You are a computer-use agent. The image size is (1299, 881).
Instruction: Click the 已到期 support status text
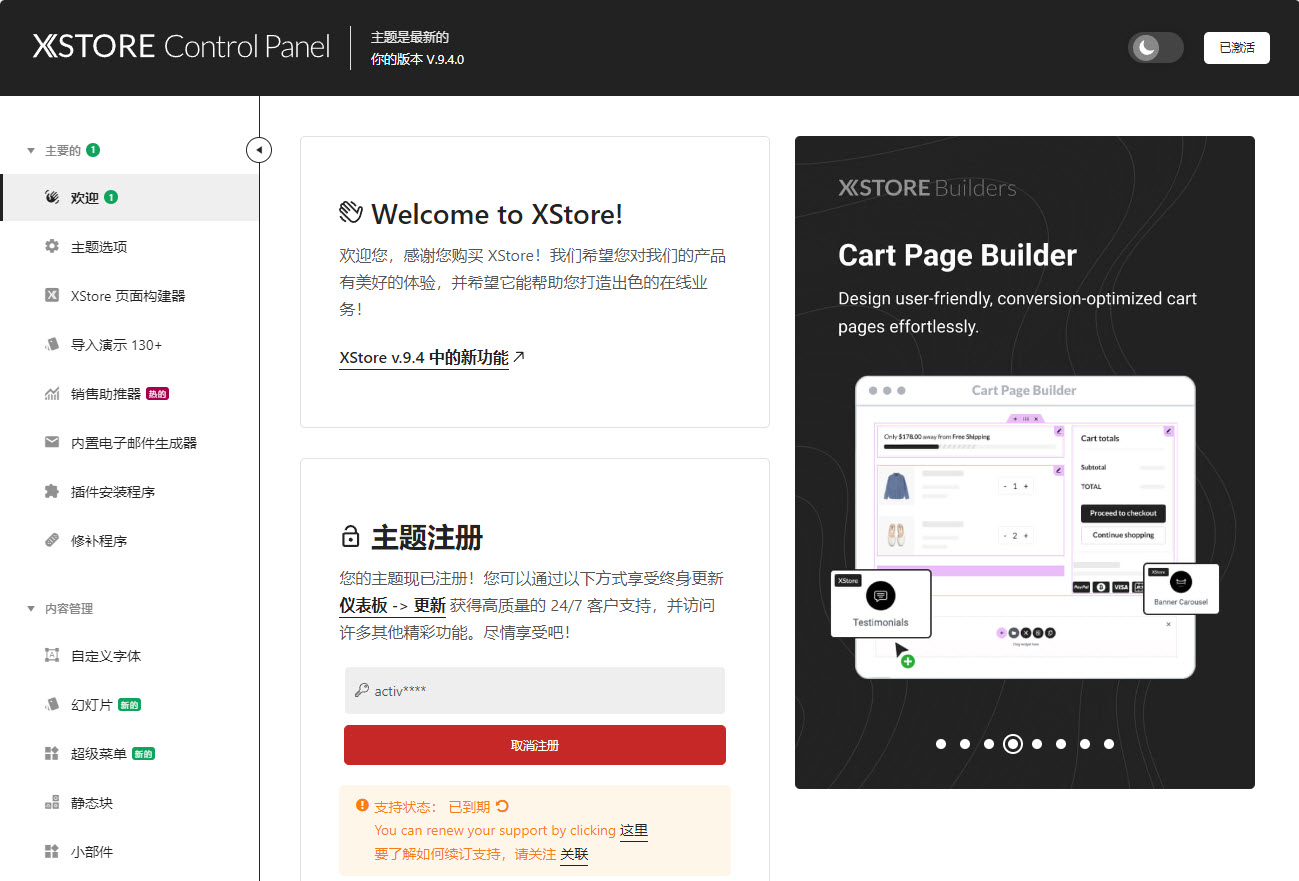pos(469,806)
